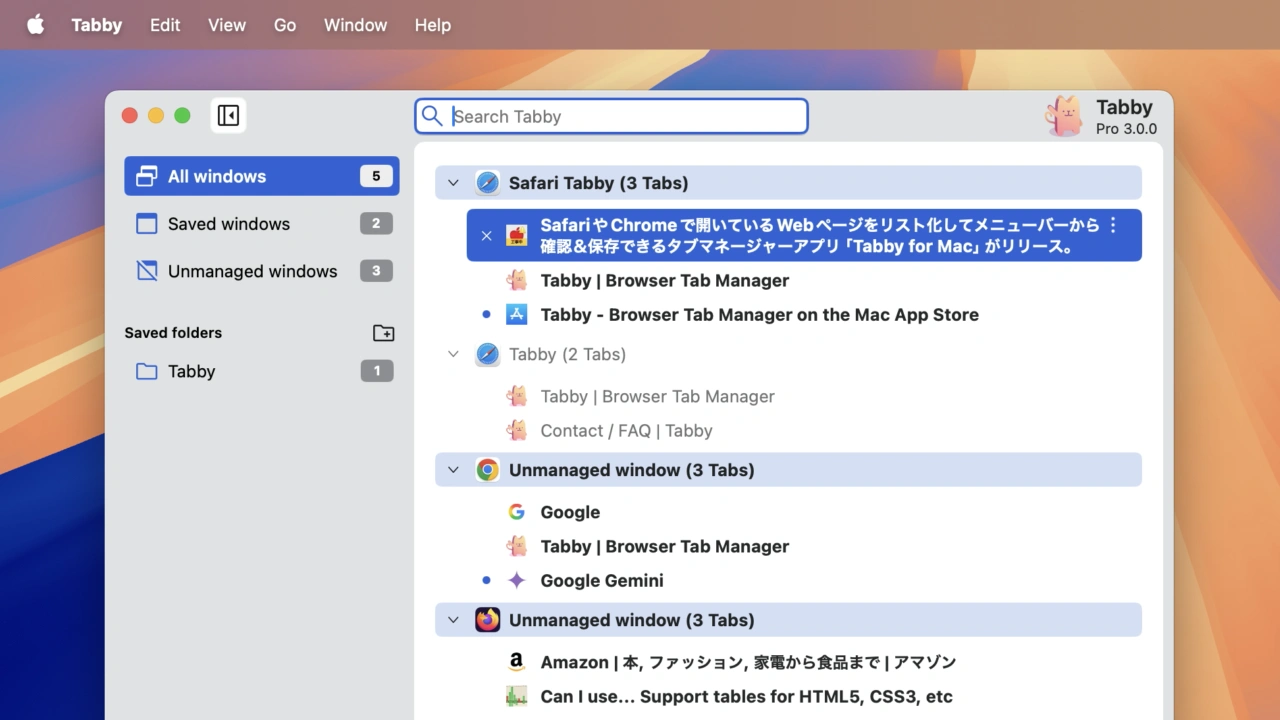Screen dimensions: 1280x720
Task: Click the new saved folder icon
Action: click(x=383, y=333)
